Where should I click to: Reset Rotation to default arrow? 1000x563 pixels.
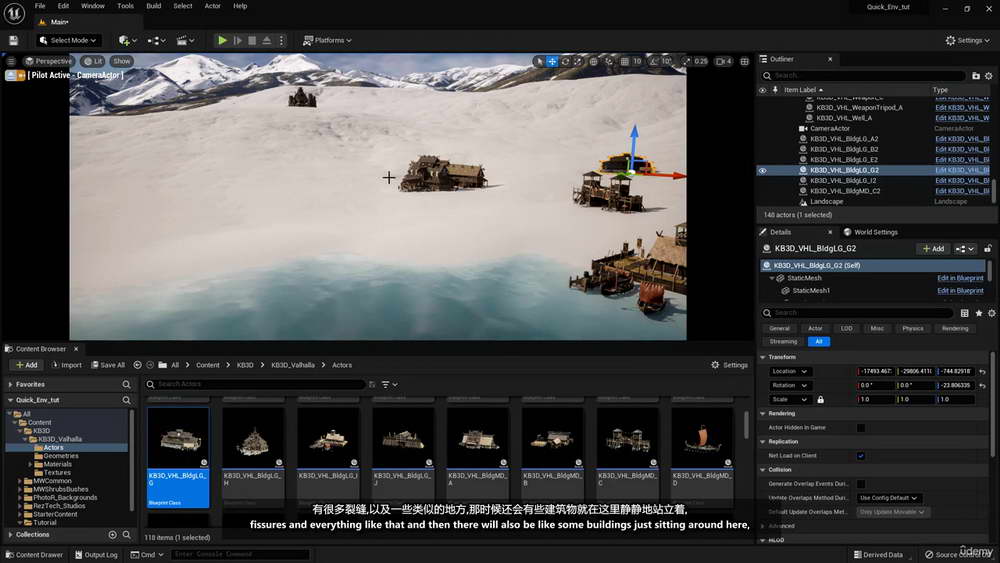[982, 386]
